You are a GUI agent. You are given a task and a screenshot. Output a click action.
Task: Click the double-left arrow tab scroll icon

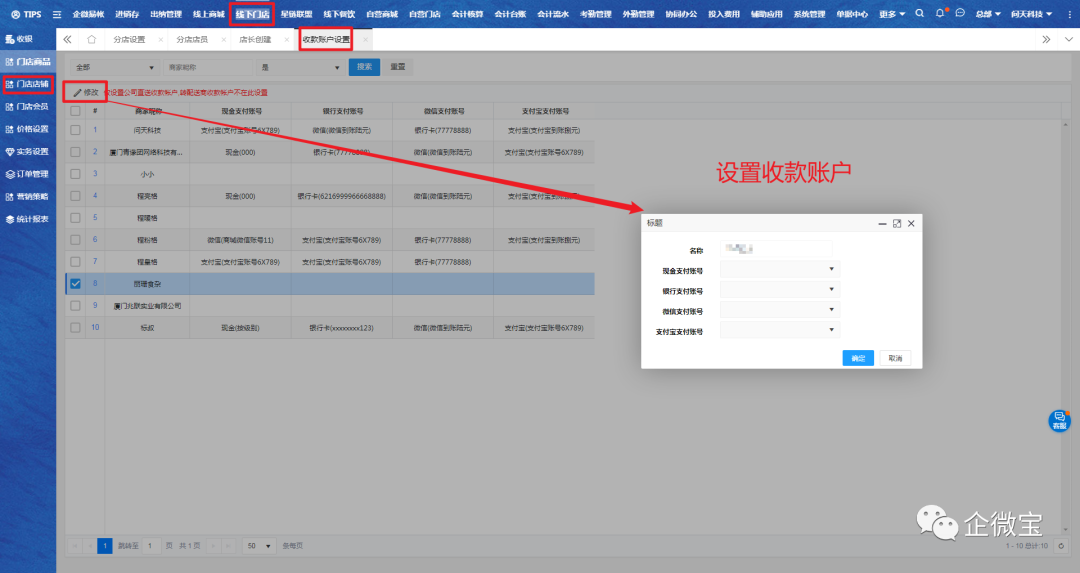click(x=68, y=40)
